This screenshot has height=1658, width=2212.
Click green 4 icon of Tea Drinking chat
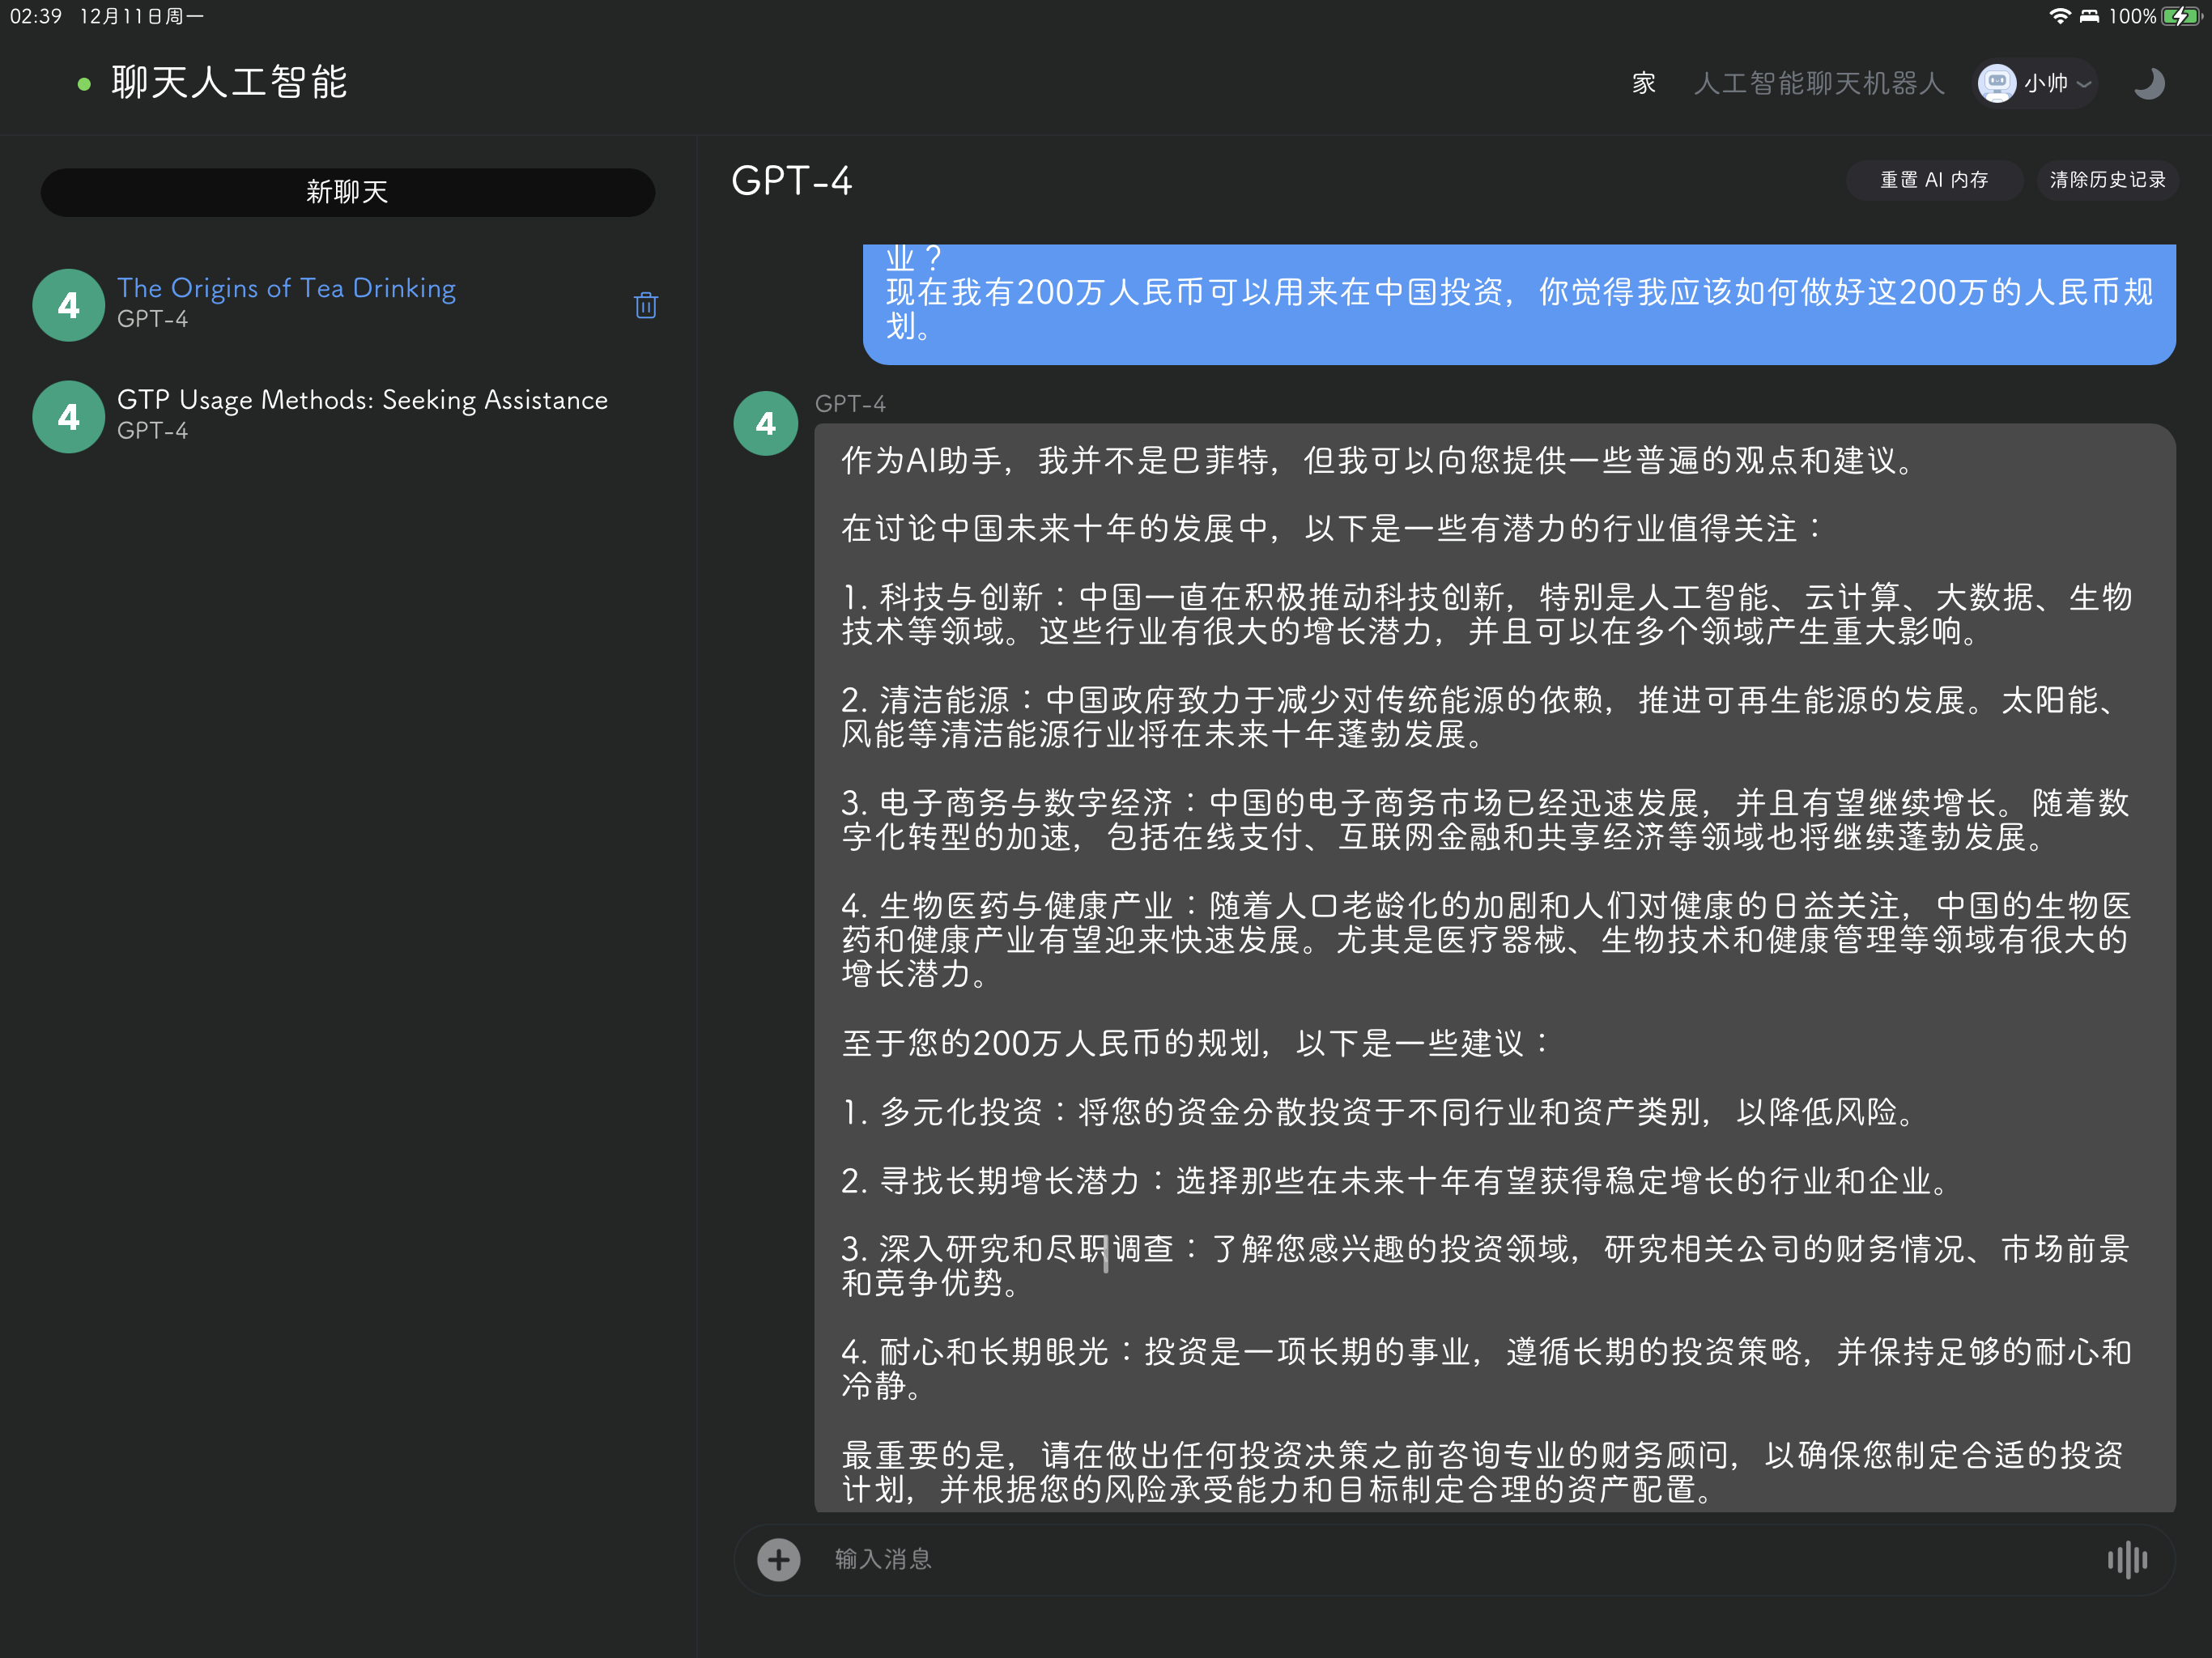pos(68,305)
